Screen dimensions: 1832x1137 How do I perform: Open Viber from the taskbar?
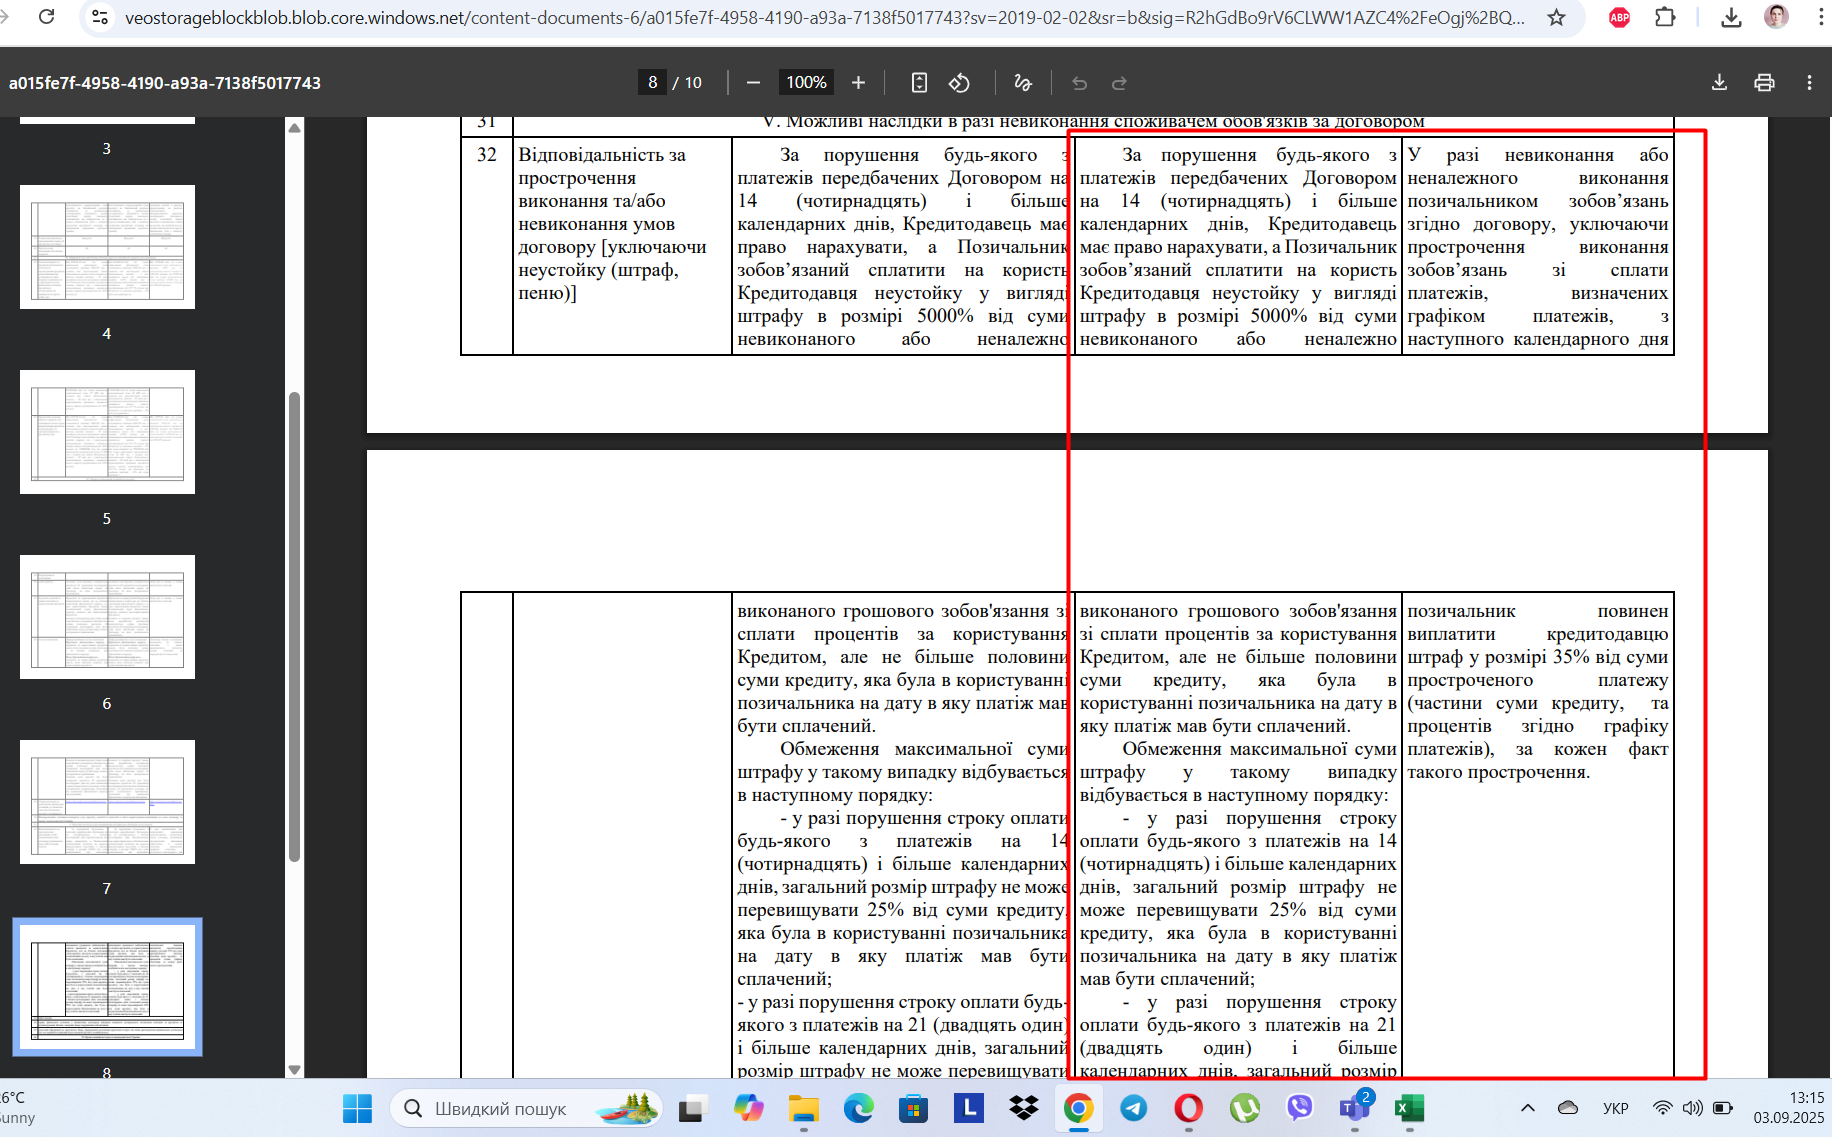(1299, 1108)
